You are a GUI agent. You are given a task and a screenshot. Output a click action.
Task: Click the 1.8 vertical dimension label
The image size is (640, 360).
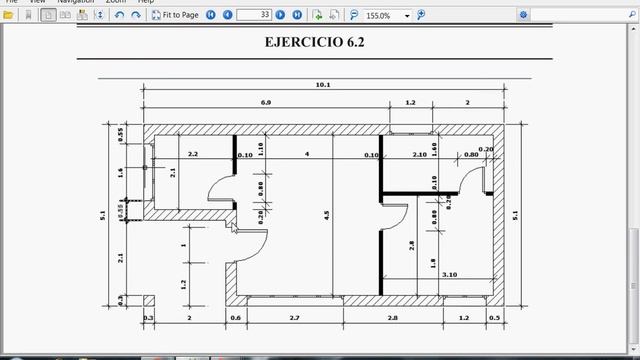[x=433, y=263]
